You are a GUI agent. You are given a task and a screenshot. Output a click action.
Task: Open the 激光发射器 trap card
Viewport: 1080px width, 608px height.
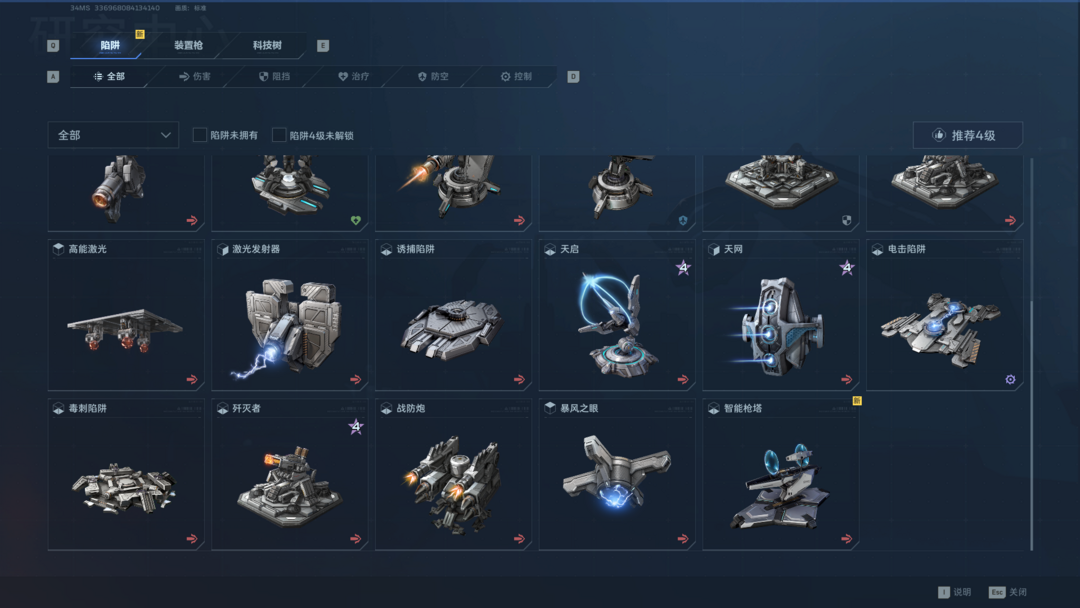[x=289, y=315]
